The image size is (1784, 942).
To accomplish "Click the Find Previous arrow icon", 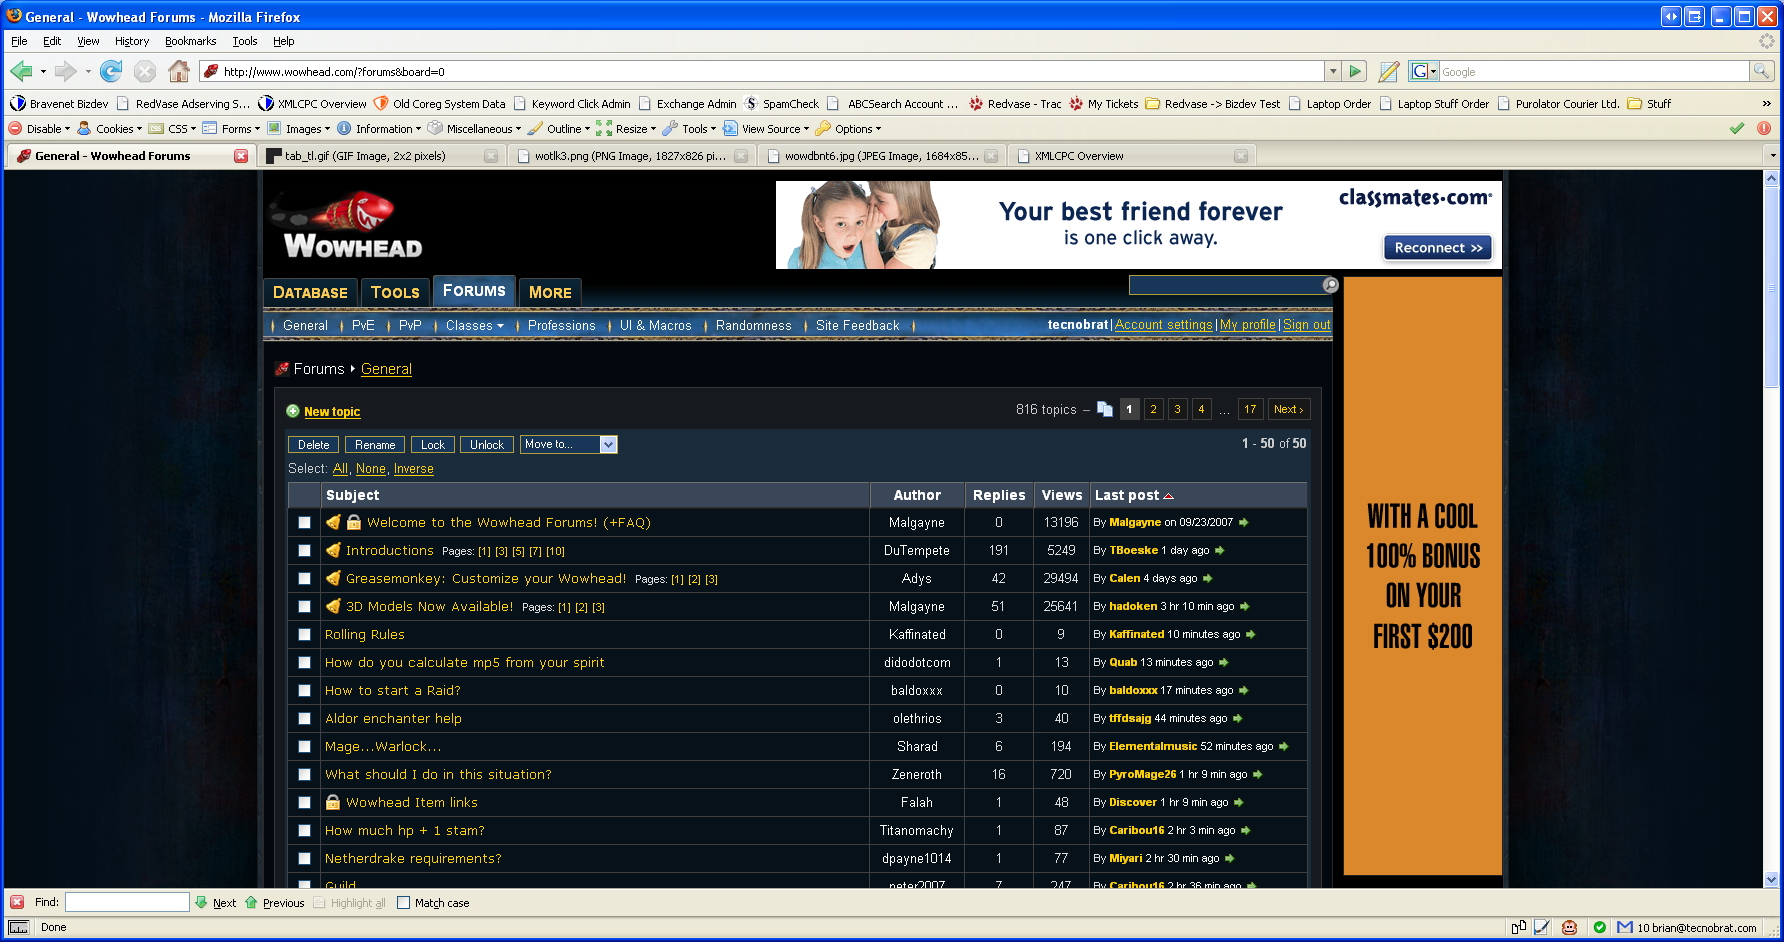I will [251, 902].
